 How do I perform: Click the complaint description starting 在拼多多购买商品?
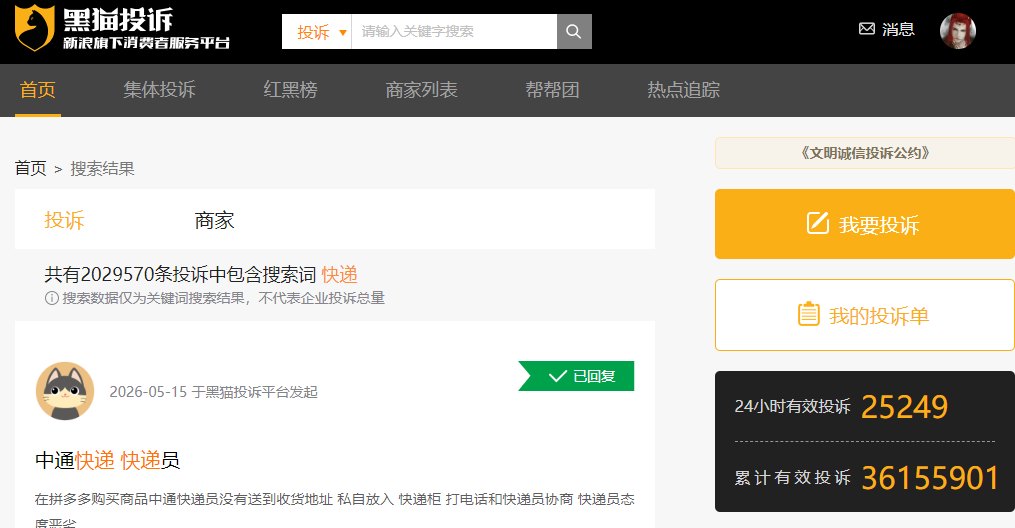335,509
